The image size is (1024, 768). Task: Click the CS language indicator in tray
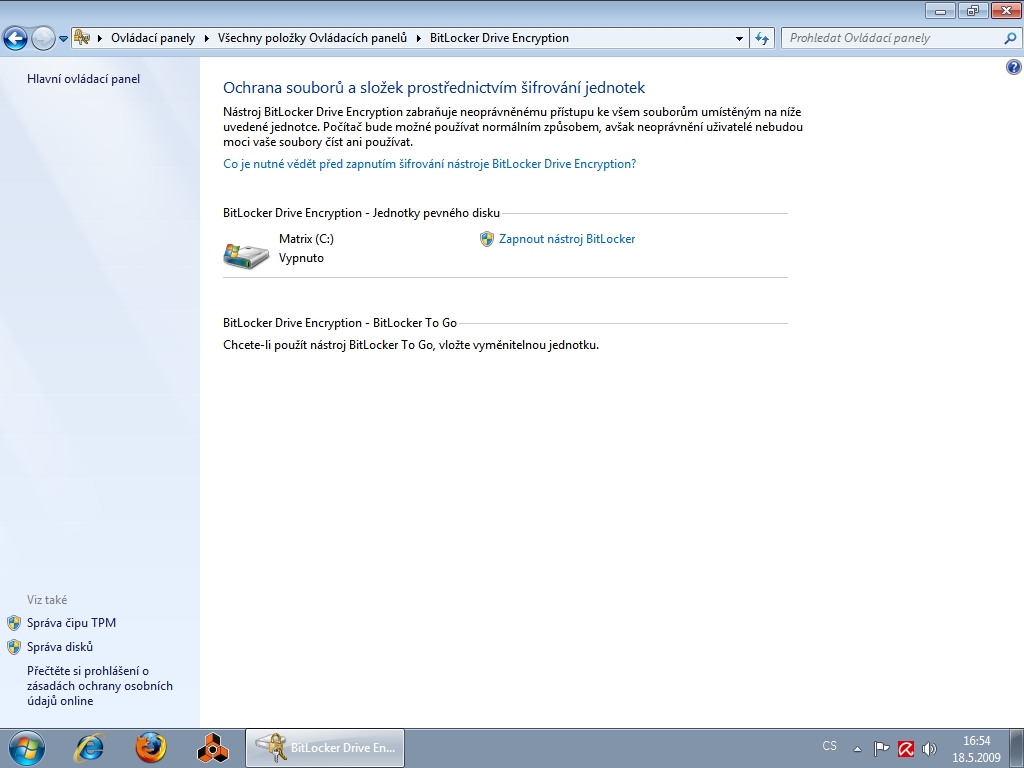829,746
